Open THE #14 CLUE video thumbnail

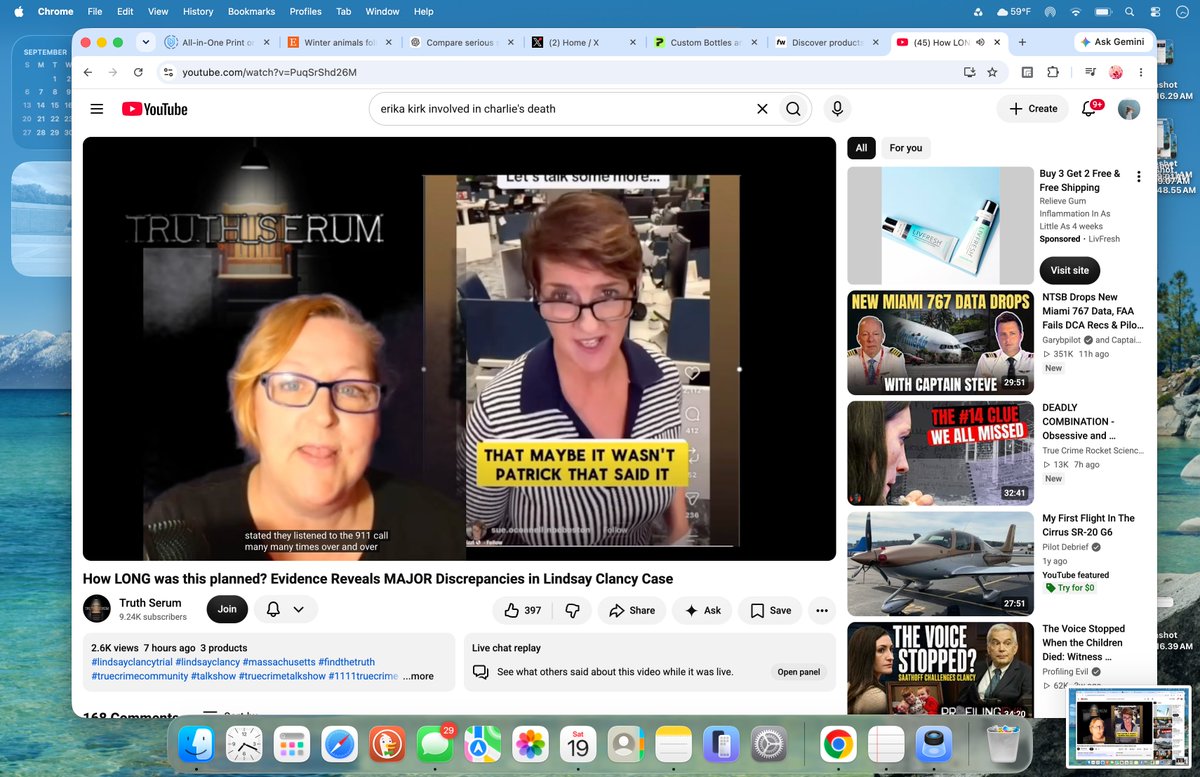[x=940, y=453]
